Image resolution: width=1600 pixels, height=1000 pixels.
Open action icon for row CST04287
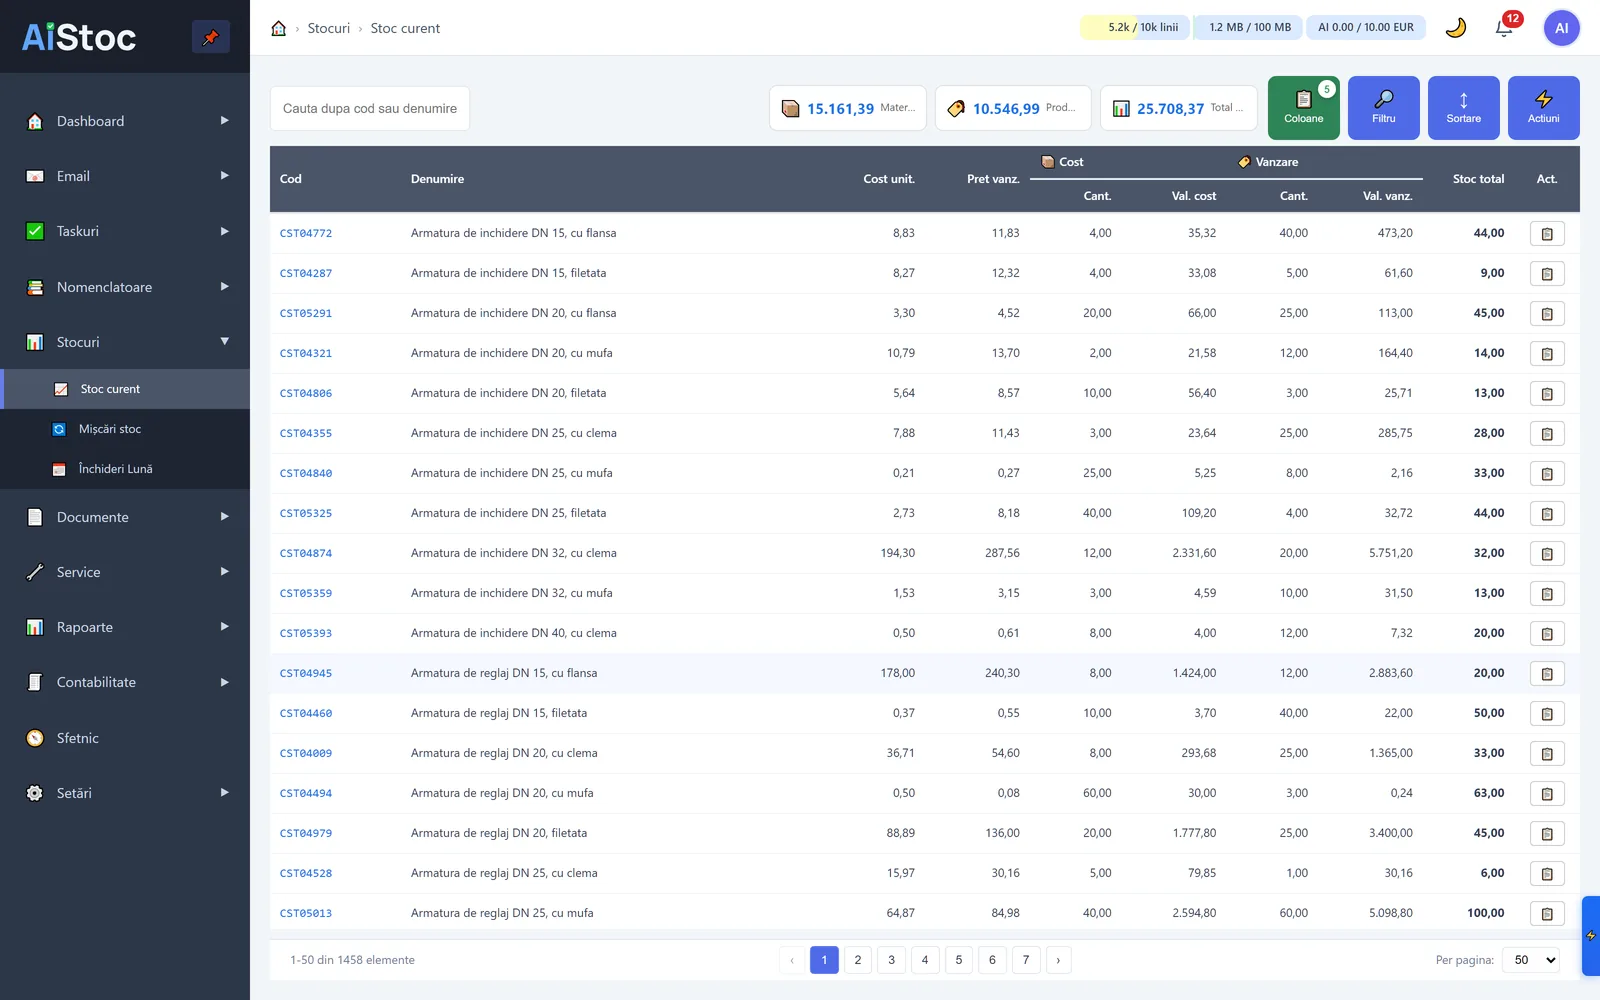(1547, 273)
